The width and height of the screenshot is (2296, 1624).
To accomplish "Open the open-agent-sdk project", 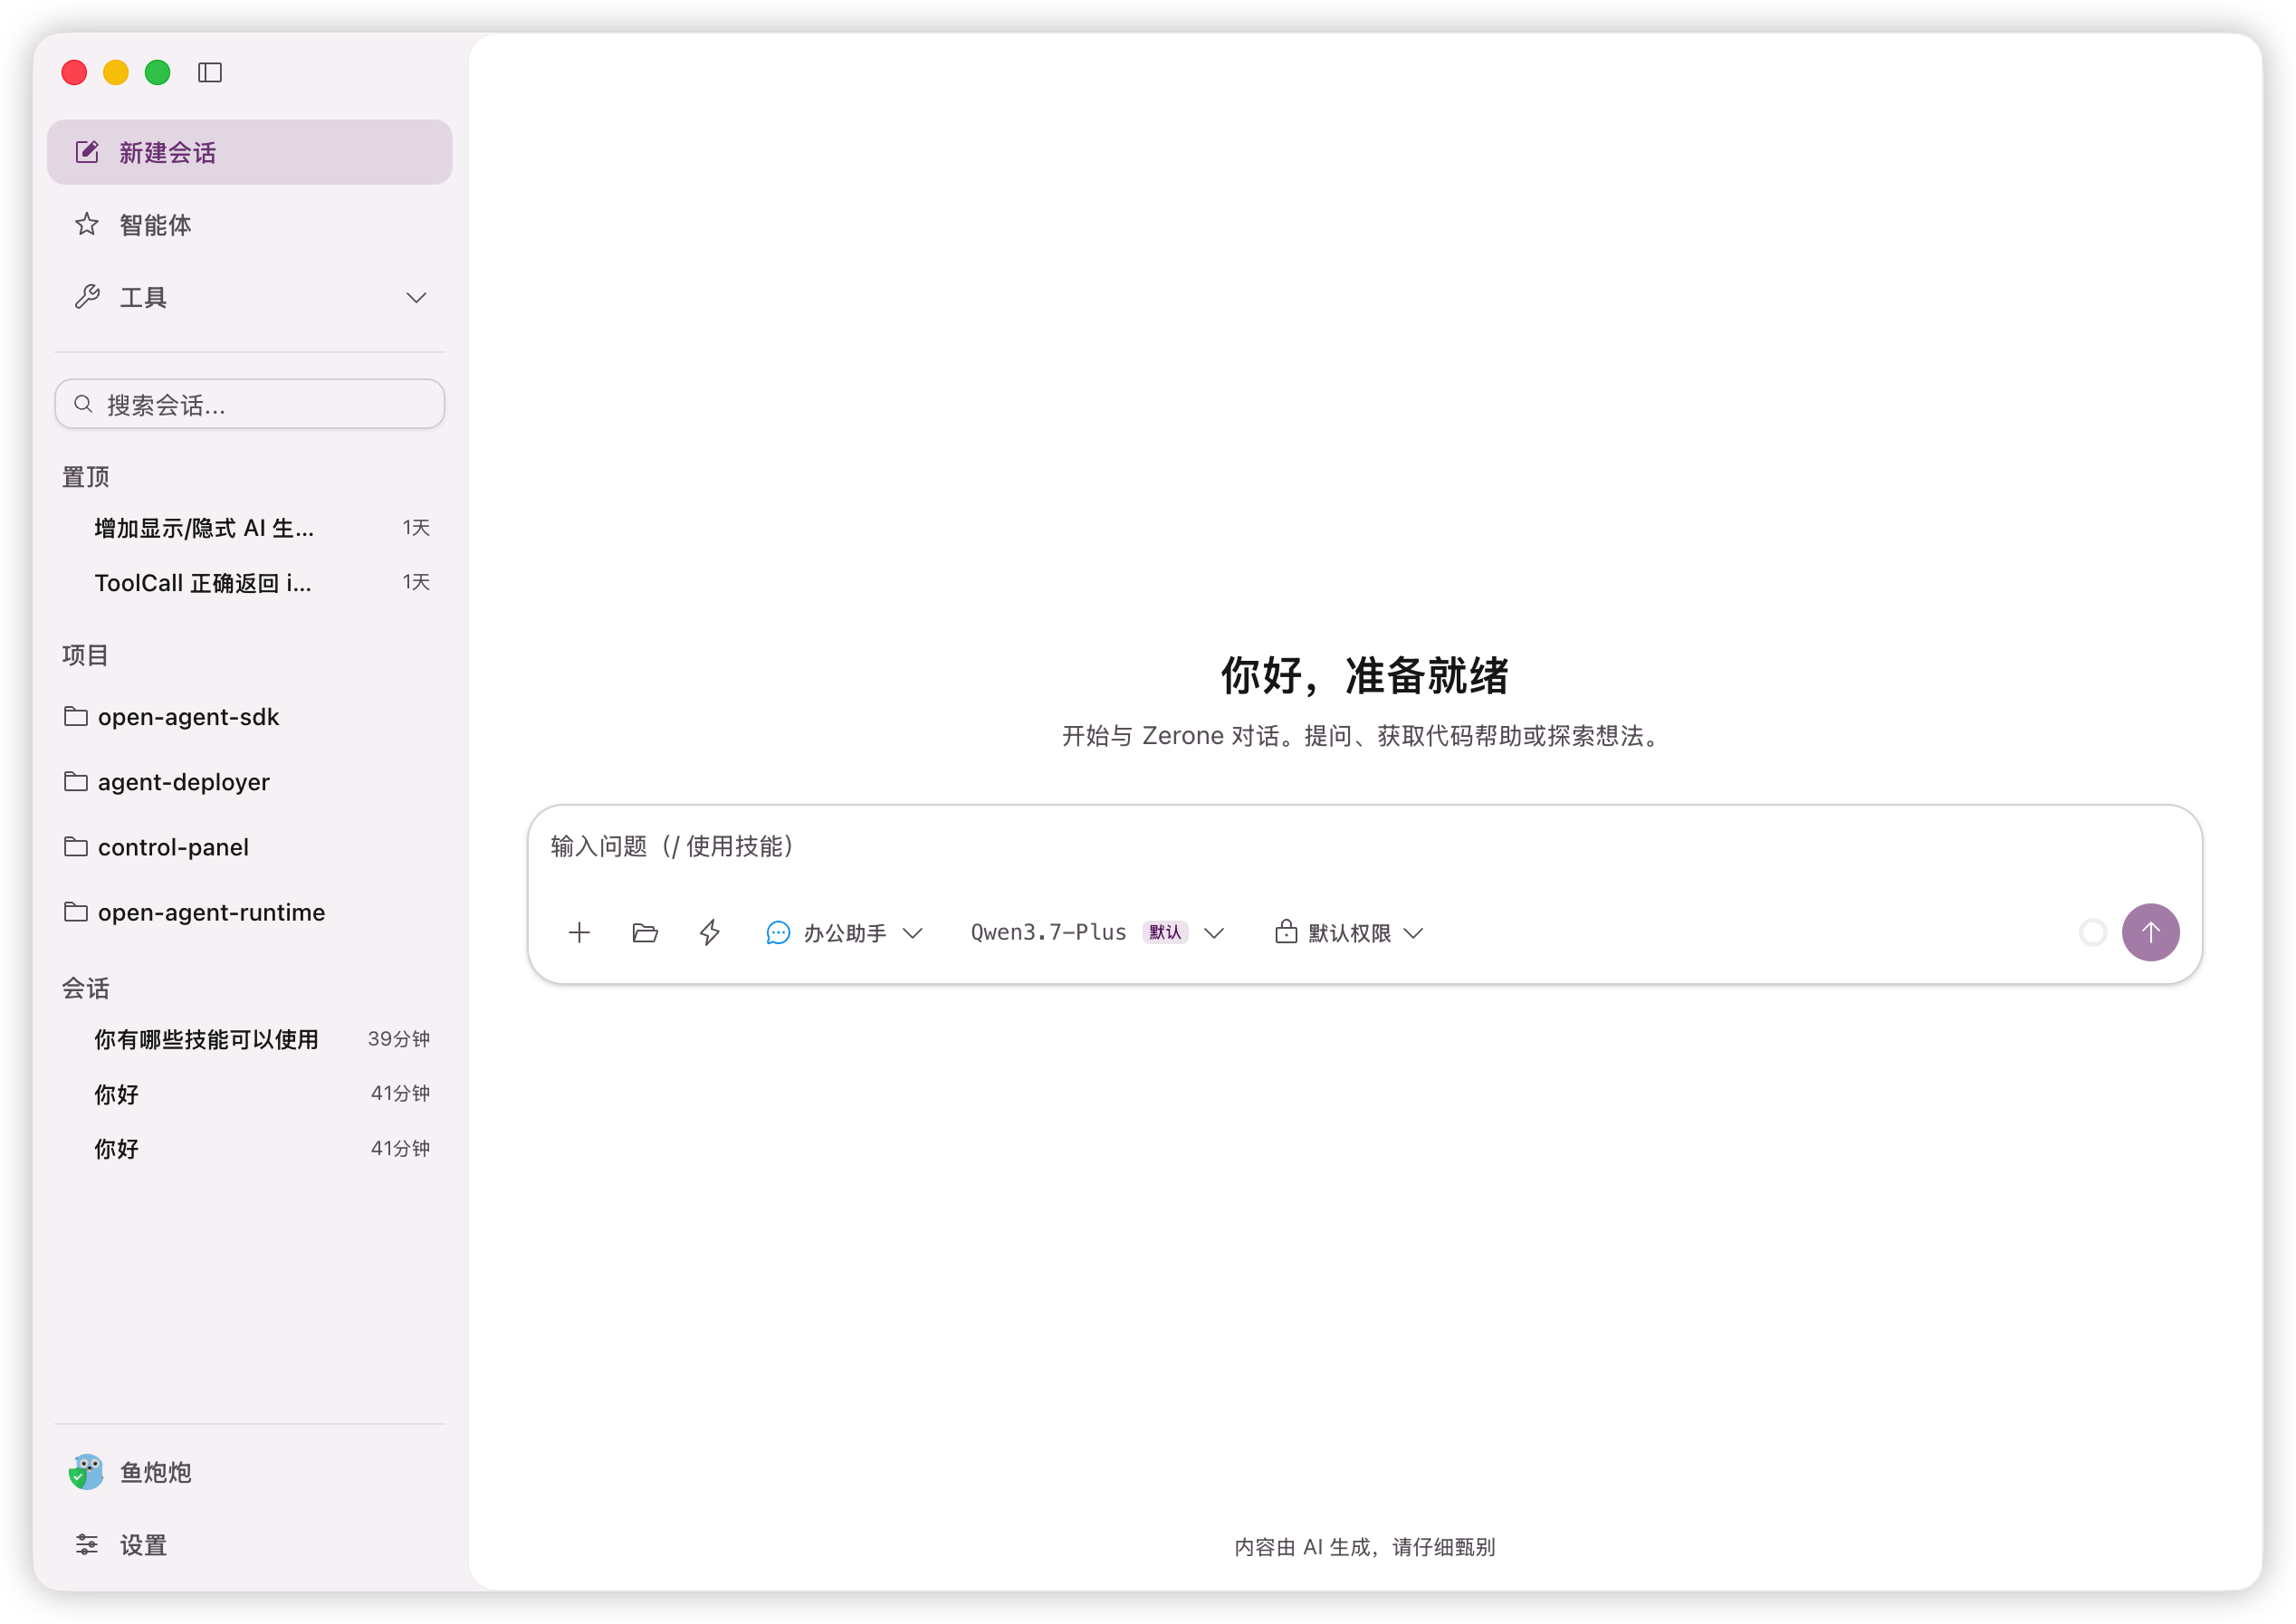I will pyautogui.click(x=250, y=717).
